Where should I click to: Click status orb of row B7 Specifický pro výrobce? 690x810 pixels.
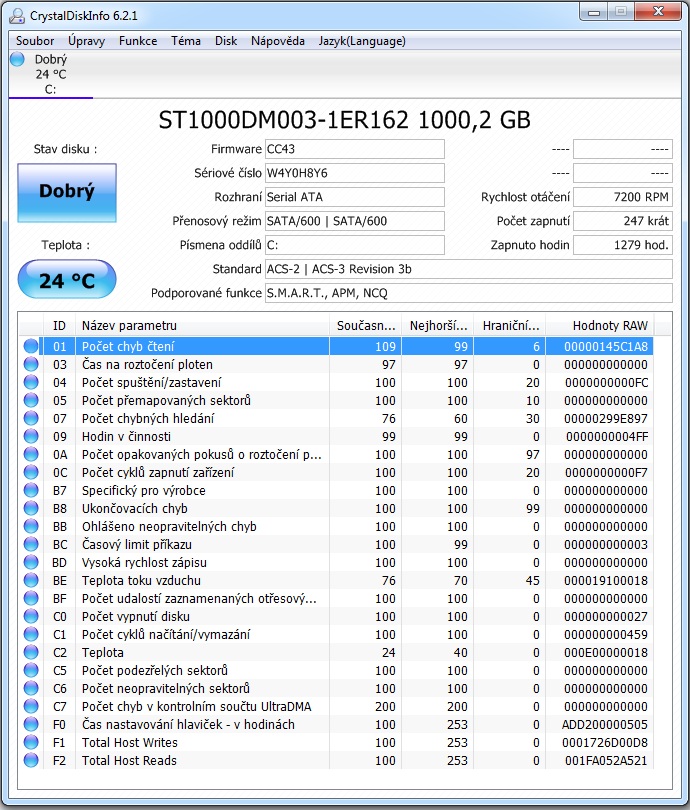pos(31,490)
